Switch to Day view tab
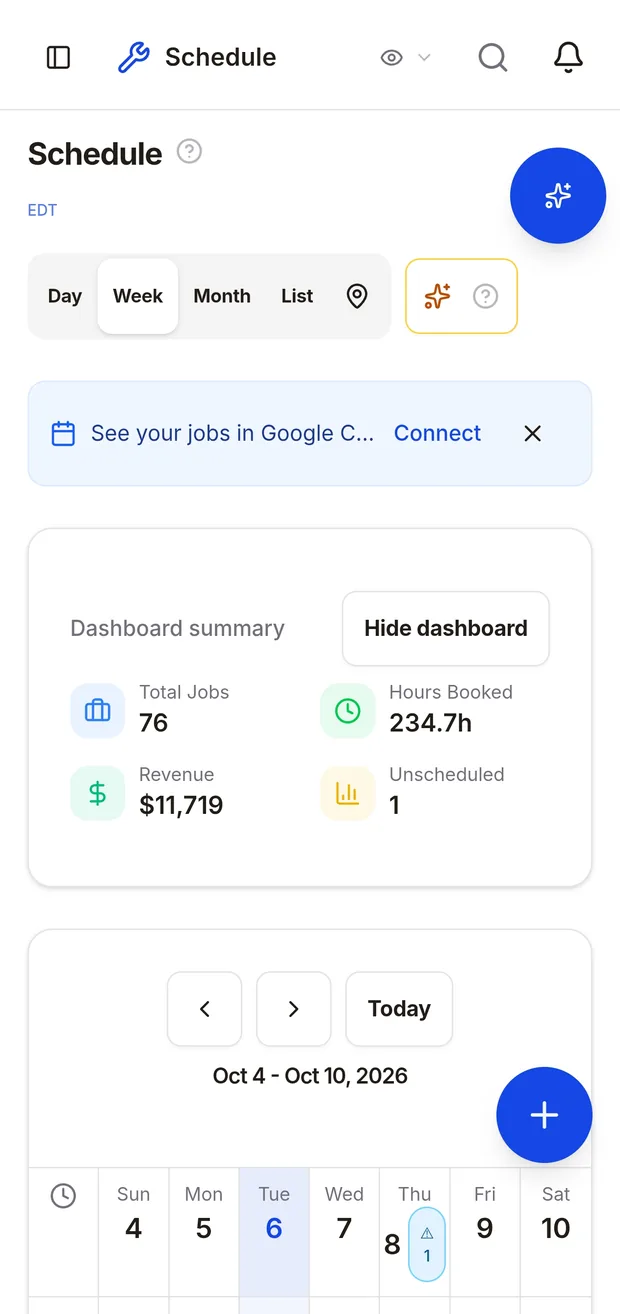Viewport: 620px width, 1314px height. tap(65, 296)
